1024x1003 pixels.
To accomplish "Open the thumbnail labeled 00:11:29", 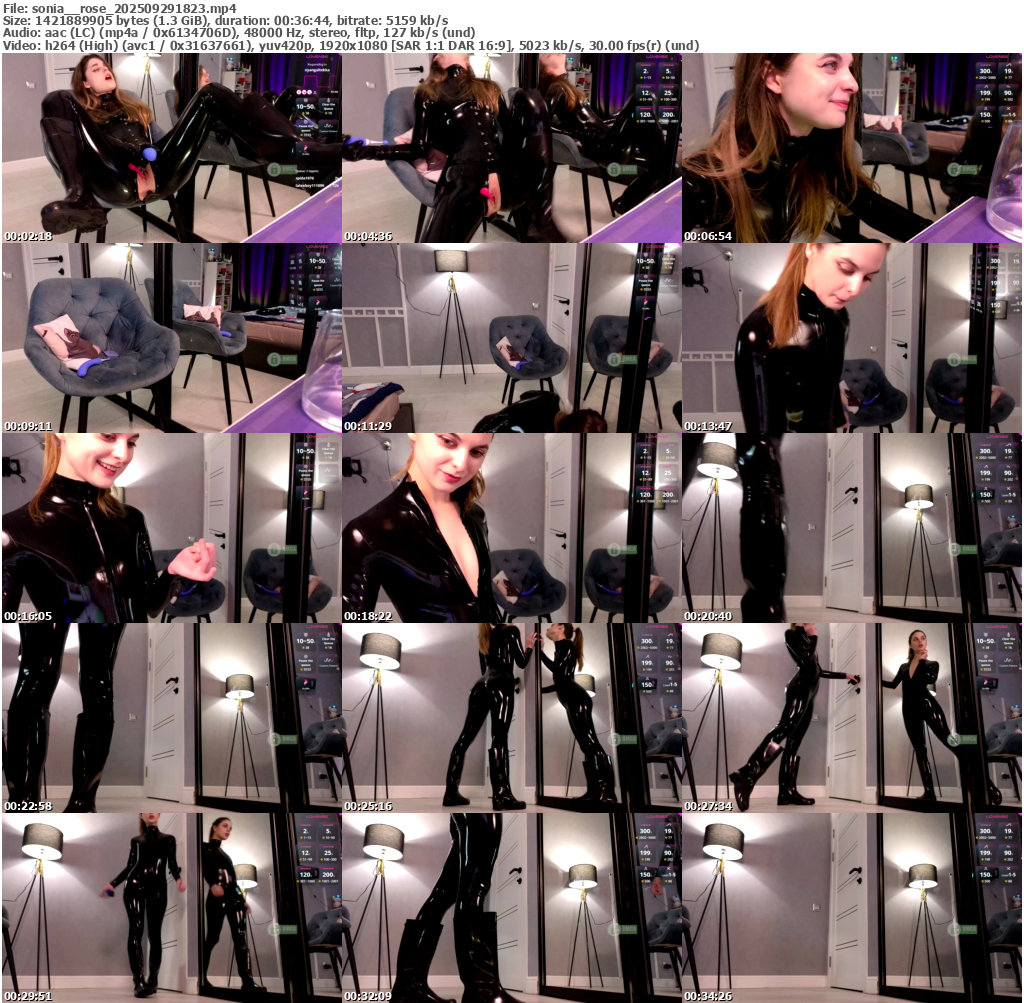I will point(511,338).
